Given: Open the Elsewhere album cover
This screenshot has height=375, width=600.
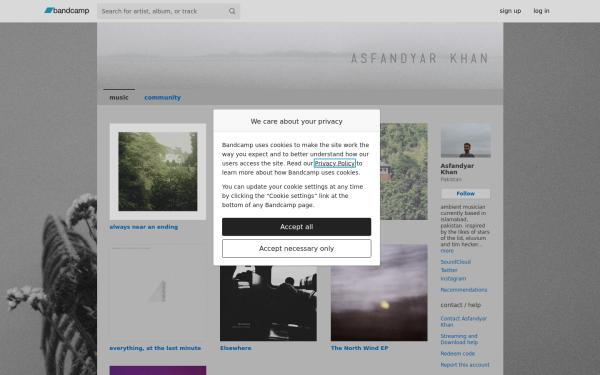Looking at the screenshot, I should [268, 303].
